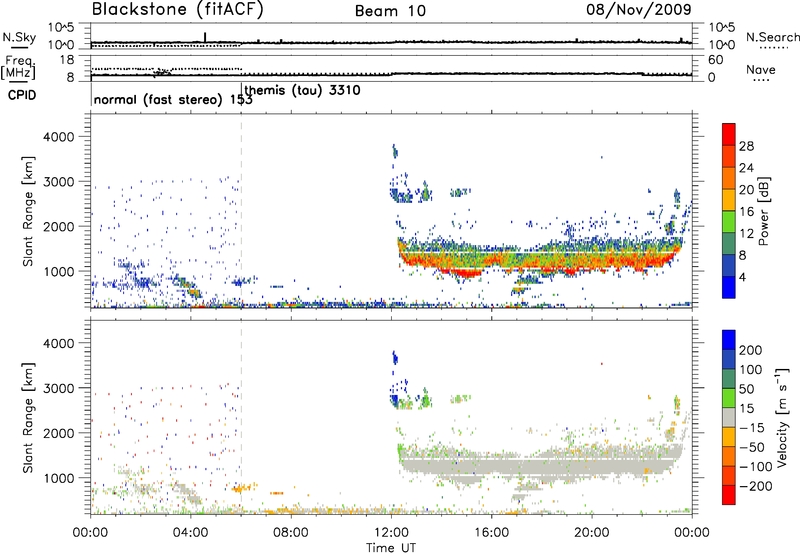Image resolution: width=800 pixels, height=554 pixels.
Task: Click the '12:00' time tick label
Action: 391,533
